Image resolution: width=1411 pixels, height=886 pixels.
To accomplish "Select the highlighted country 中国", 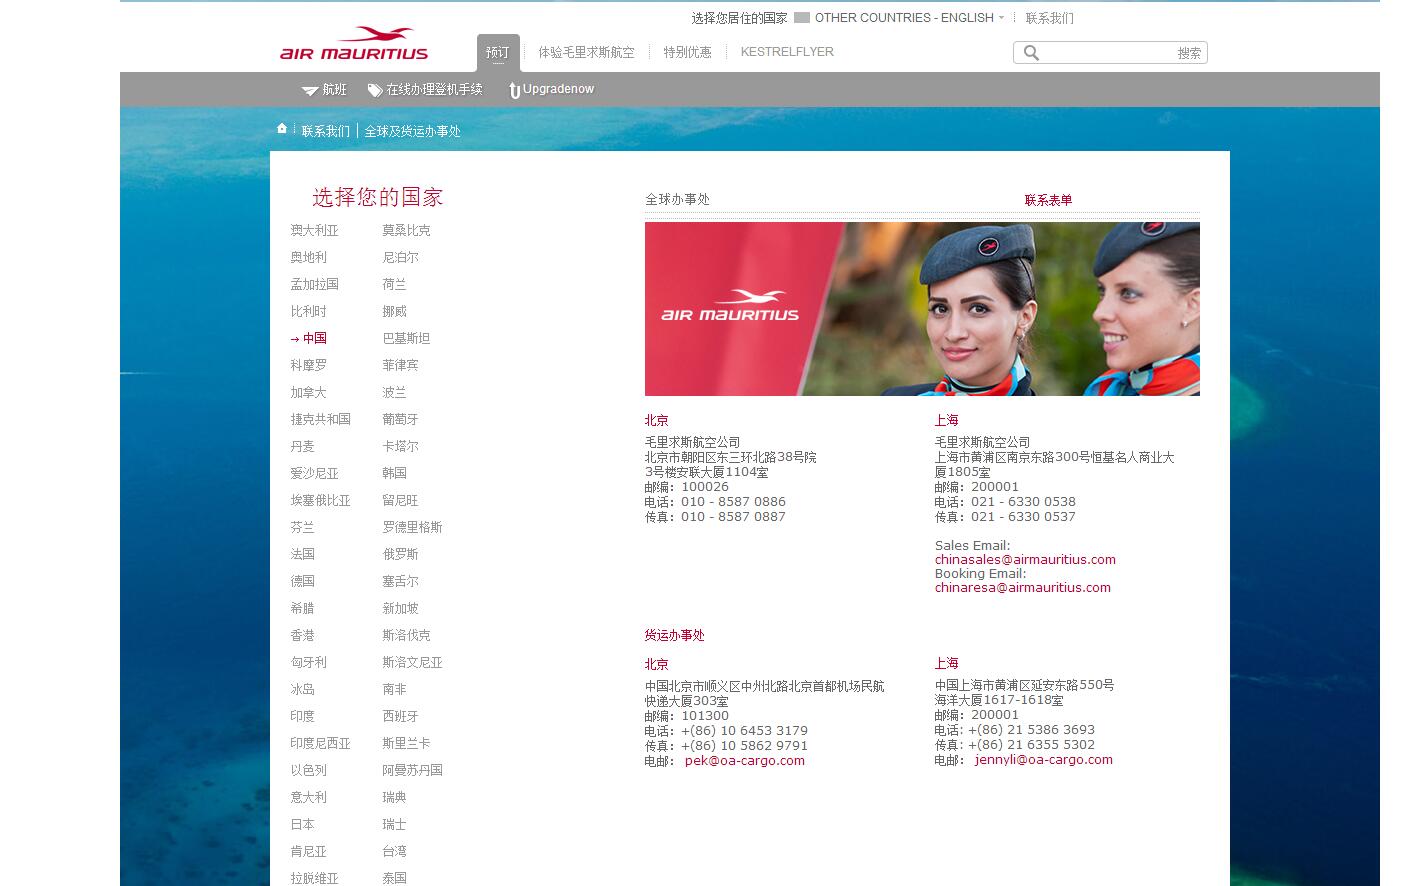I will point(315,338).
